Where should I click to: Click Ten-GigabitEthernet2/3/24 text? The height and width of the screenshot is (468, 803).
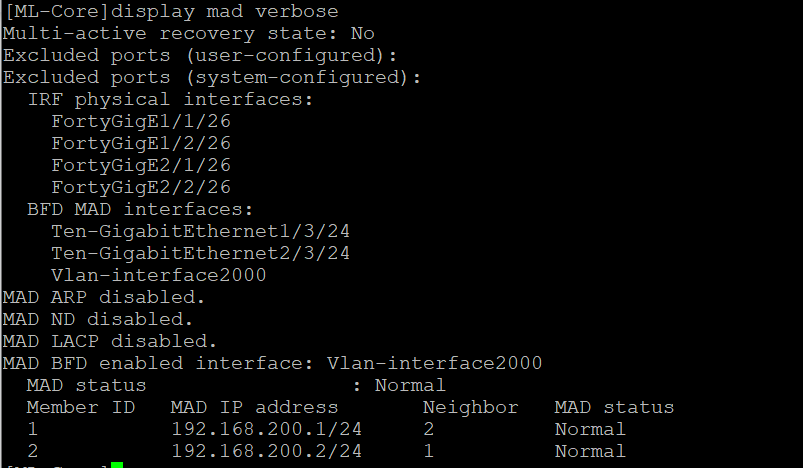[201, 253]
